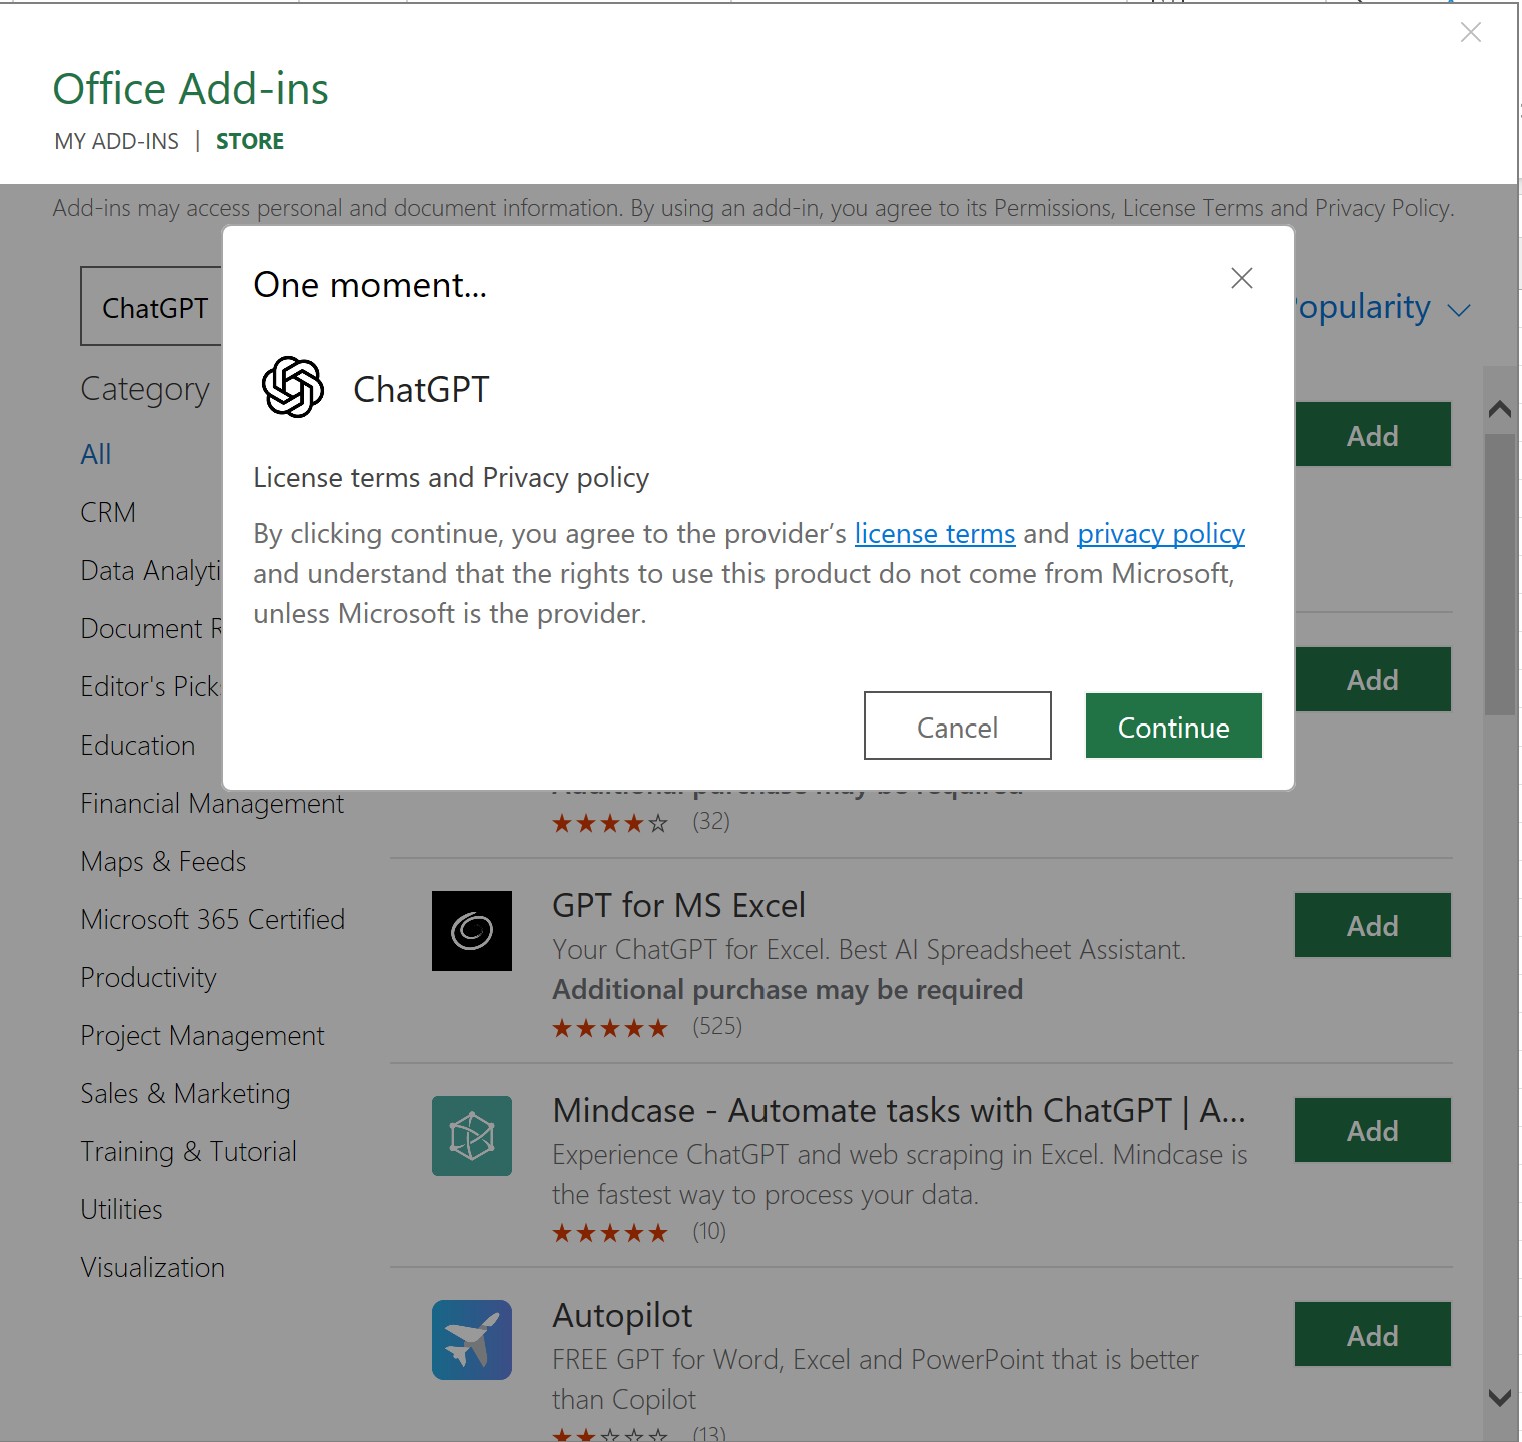Image resolution: width=1522 pixels, height=1442 pixels.
Task: Open the provider's license terms link
Action: point(934,534)
